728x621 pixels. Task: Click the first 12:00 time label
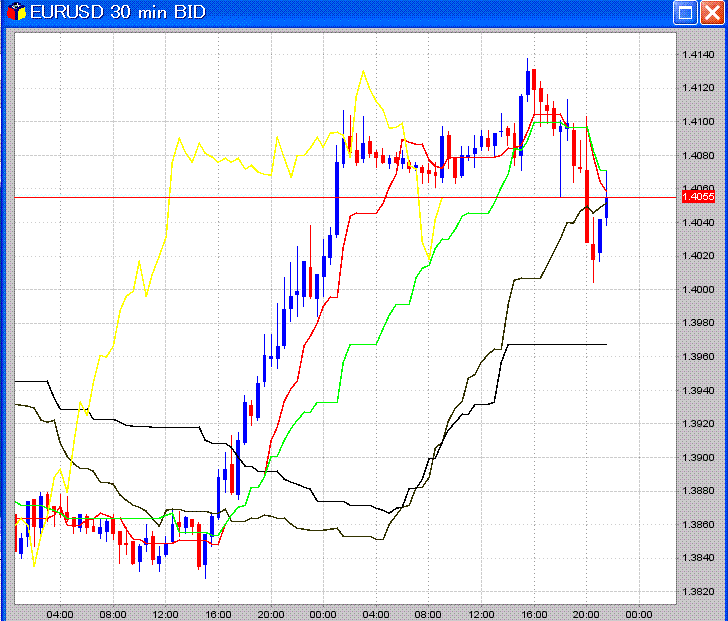(165, 615)
